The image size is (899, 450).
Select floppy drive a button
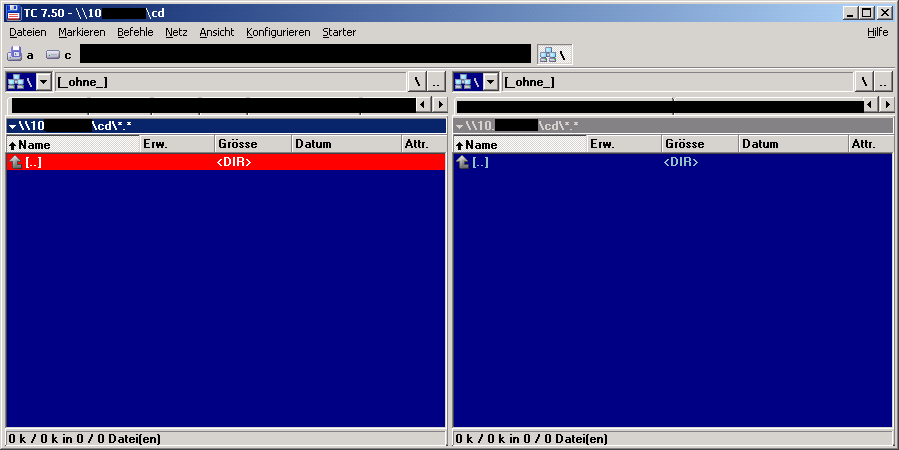pyautogui.click(x=21, y=55)
